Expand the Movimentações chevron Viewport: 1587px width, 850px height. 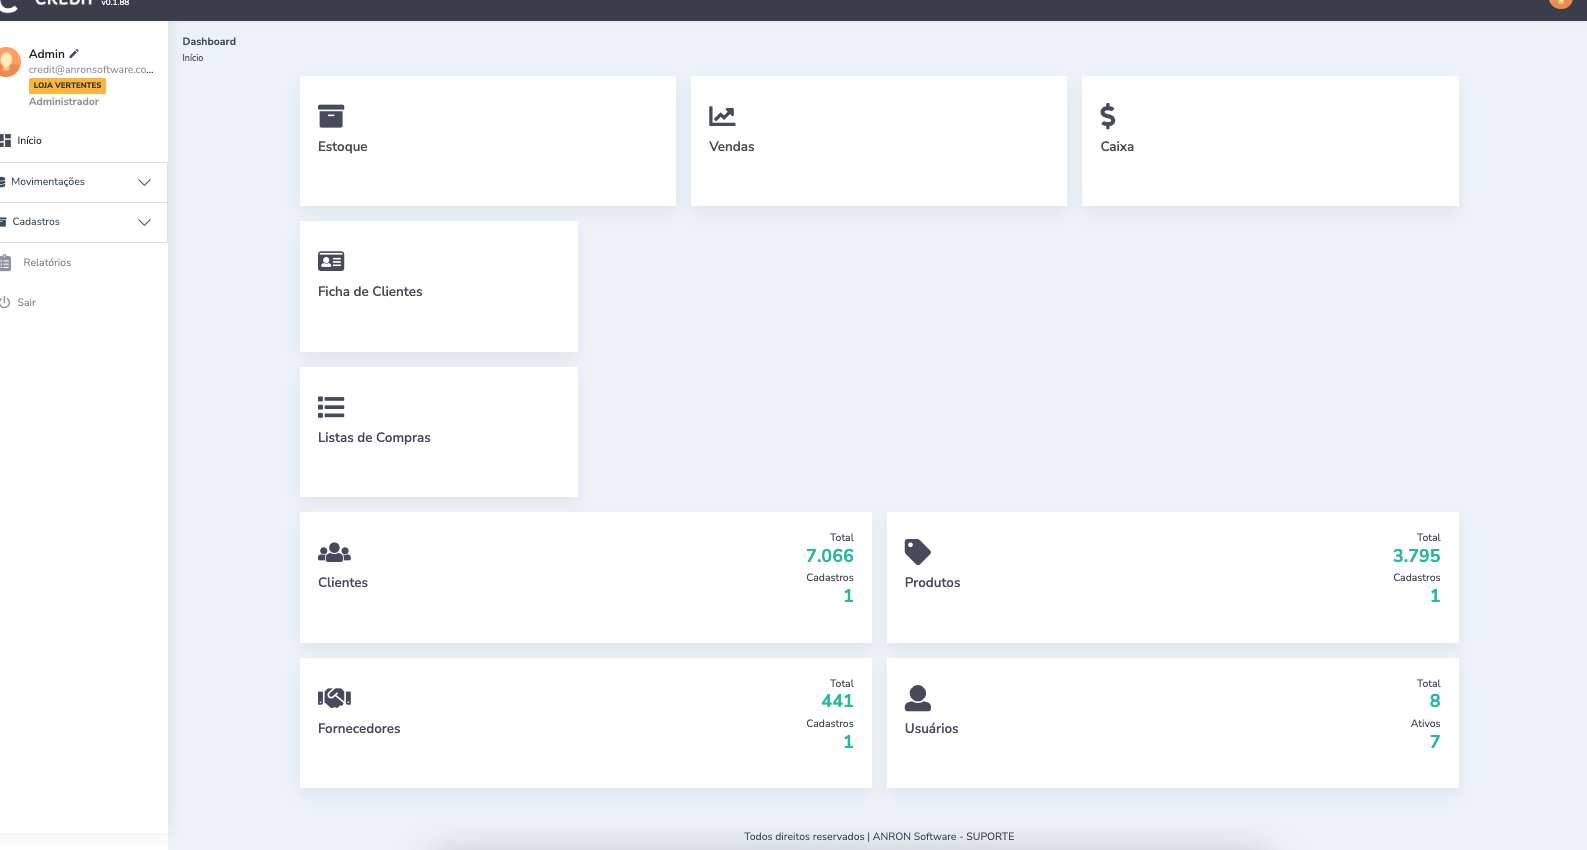pos(144,182)
